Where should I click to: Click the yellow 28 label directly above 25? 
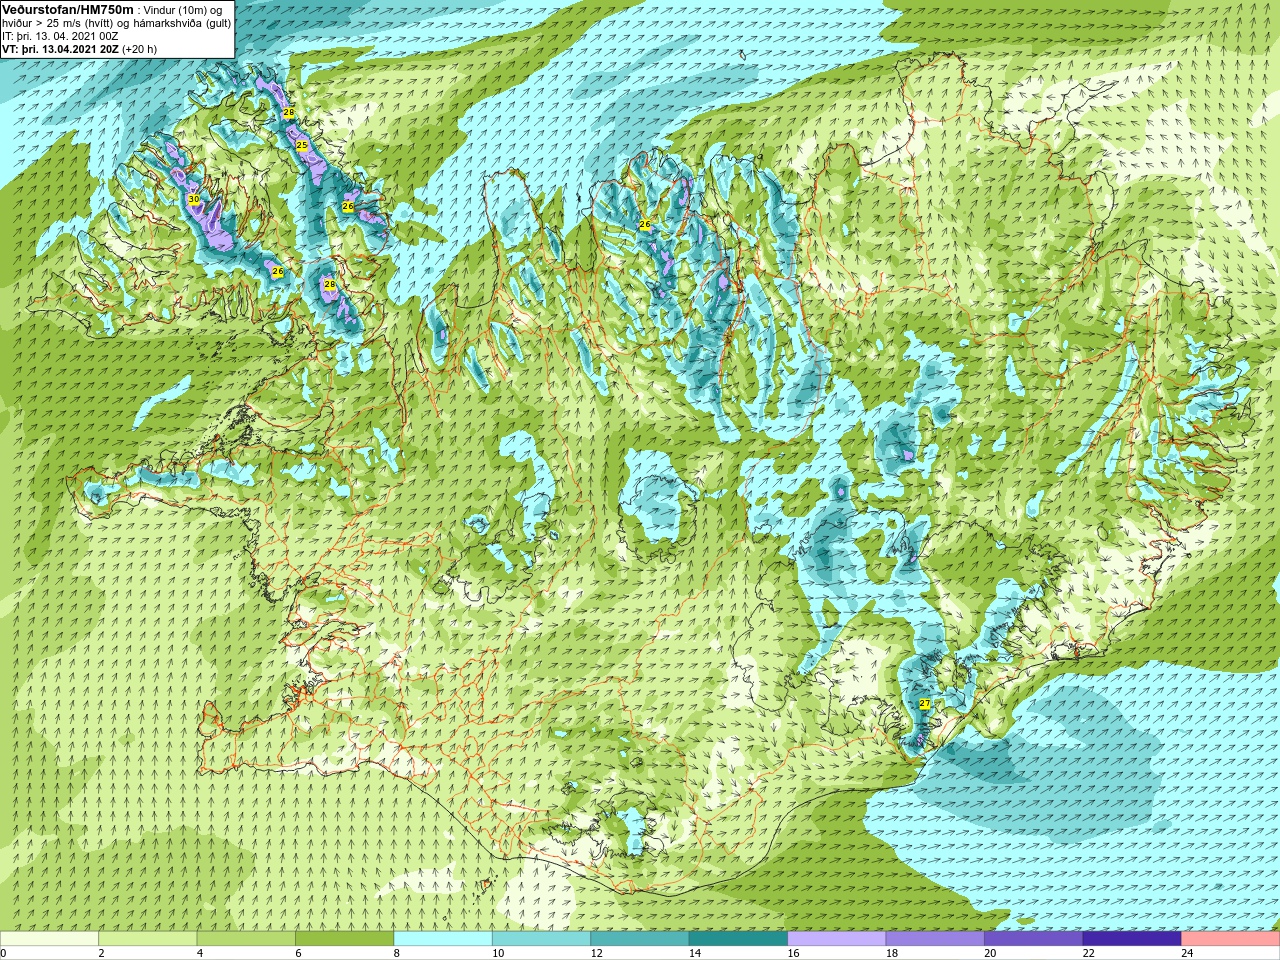(289, 113)
